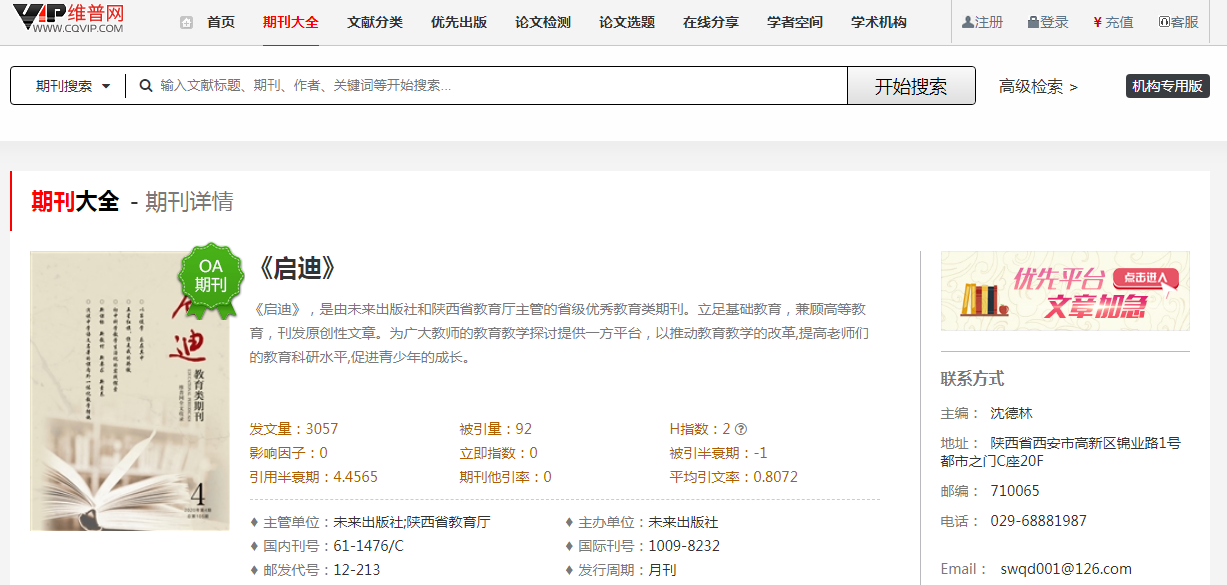Expand the 期刊搜索 search type dropdown
1227x585 pixels.
point(72,86)
